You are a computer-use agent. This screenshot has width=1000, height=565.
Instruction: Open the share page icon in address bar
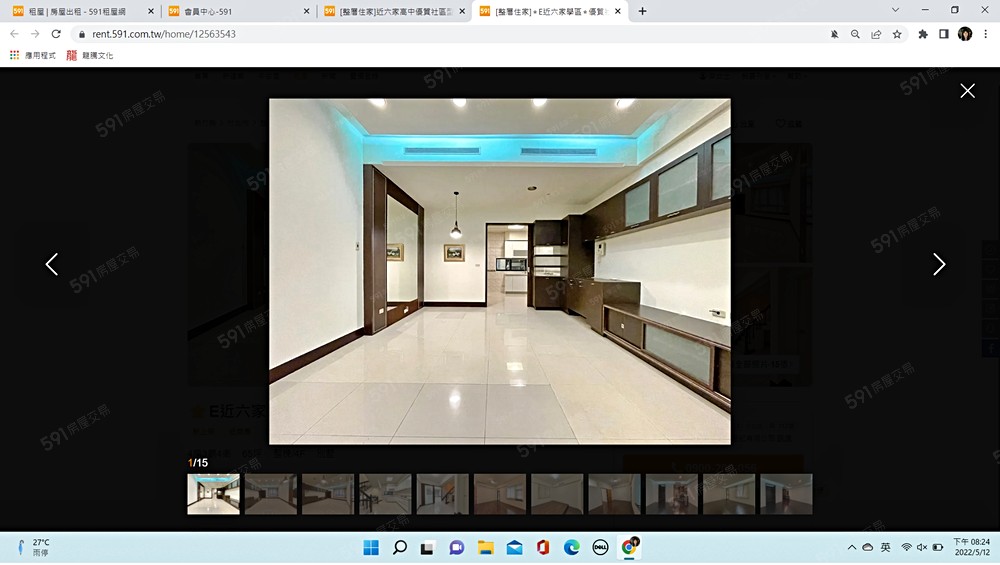coord(876,34)
